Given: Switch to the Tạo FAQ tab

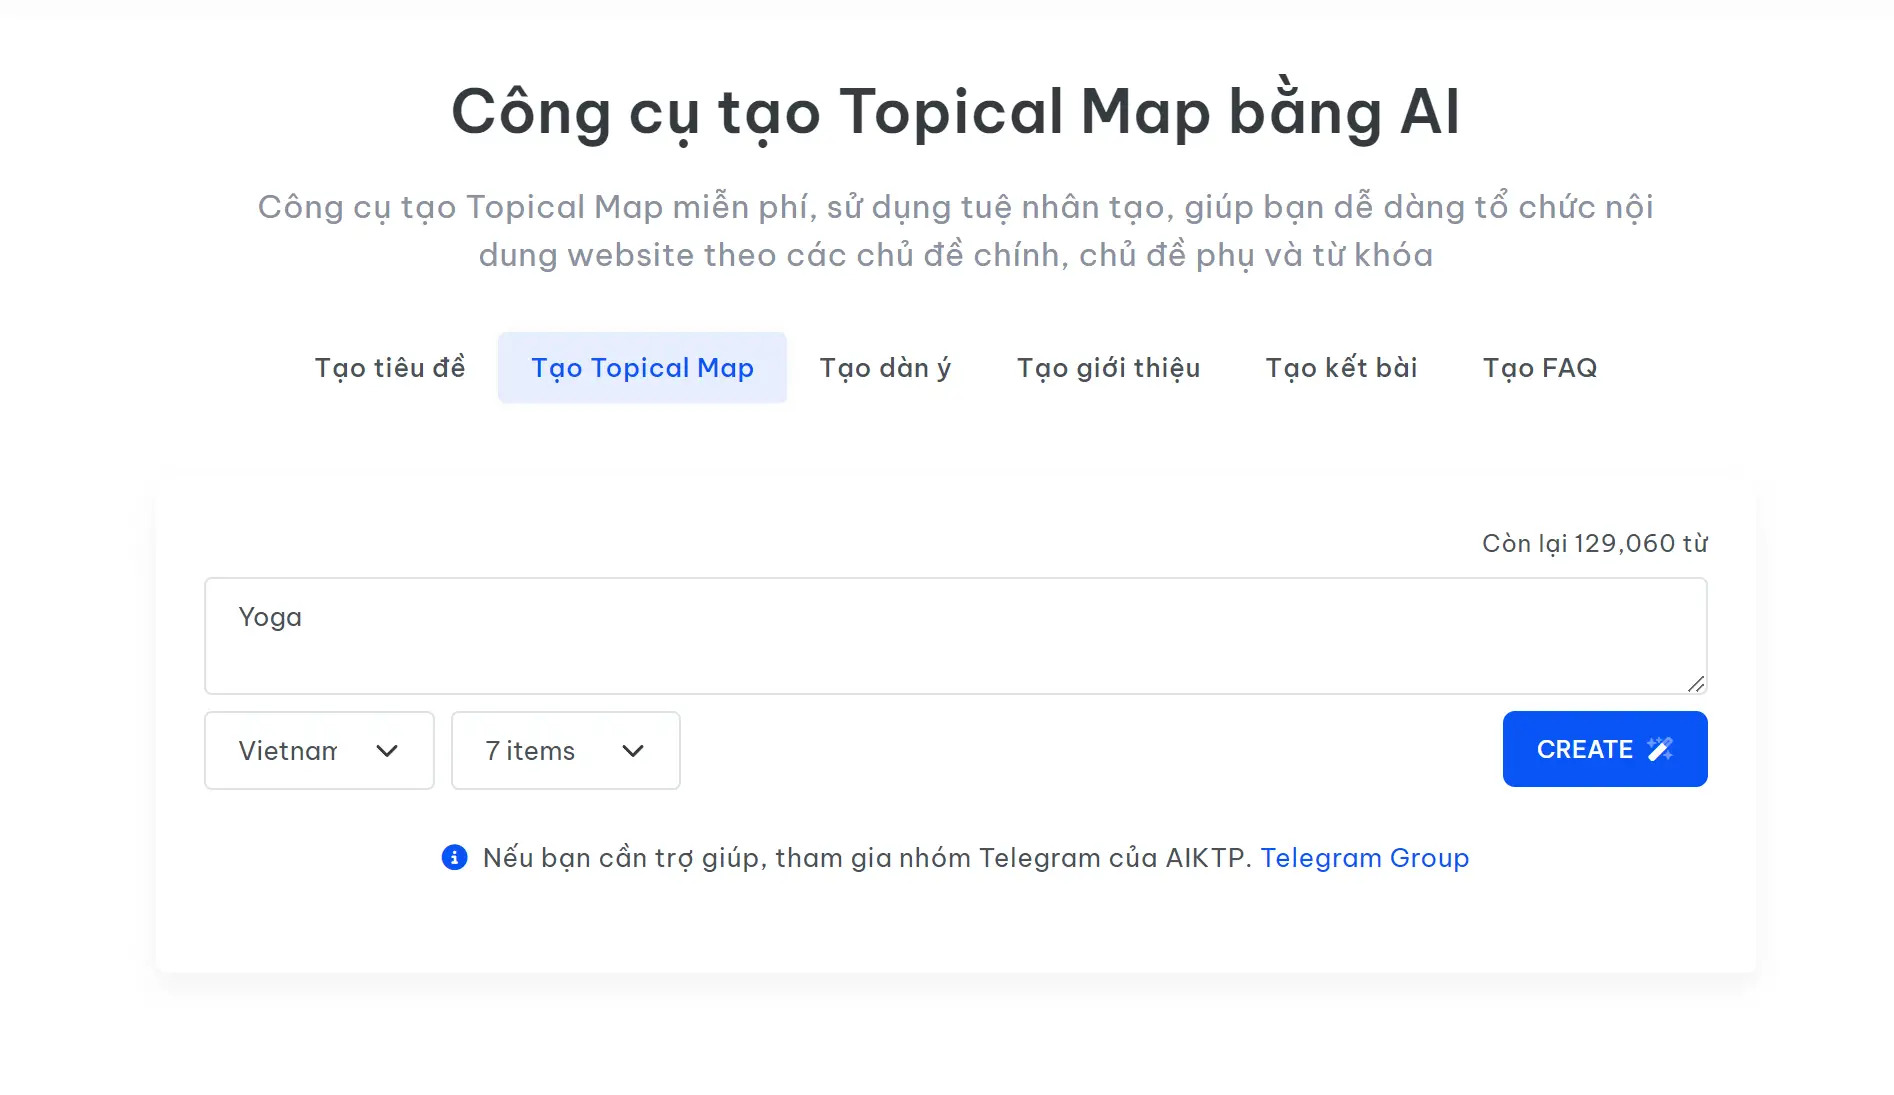Looking at the screenshot, I should click(x=1540, y=368).
